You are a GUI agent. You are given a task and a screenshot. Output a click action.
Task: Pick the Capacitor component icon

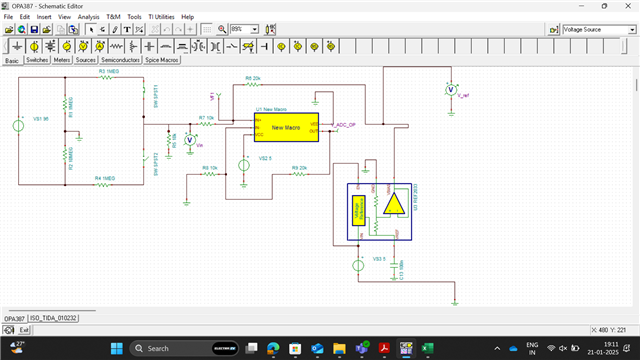(149, 47)
